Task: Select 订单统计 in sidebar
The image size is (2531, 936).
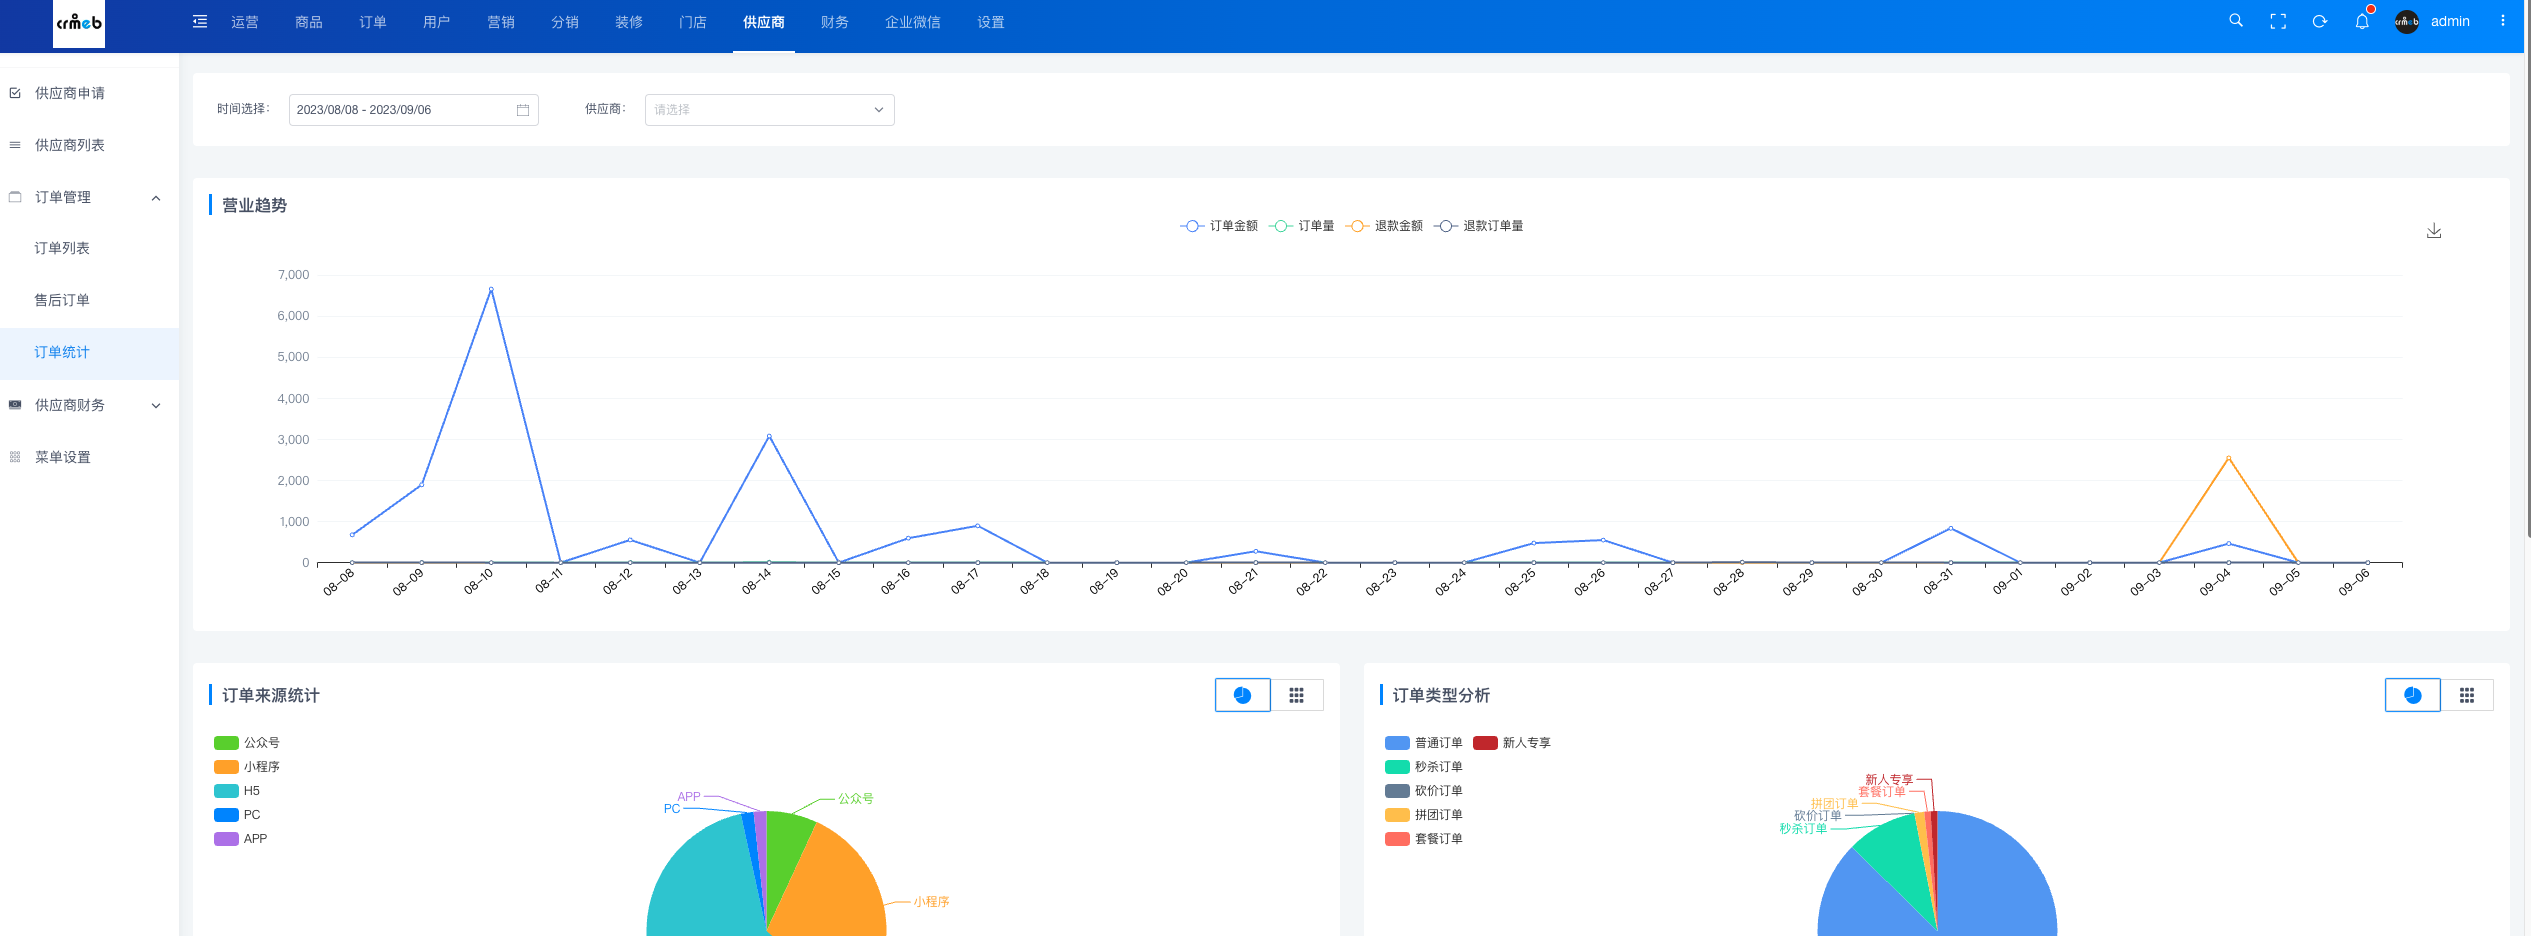Action: pos(89,353)
